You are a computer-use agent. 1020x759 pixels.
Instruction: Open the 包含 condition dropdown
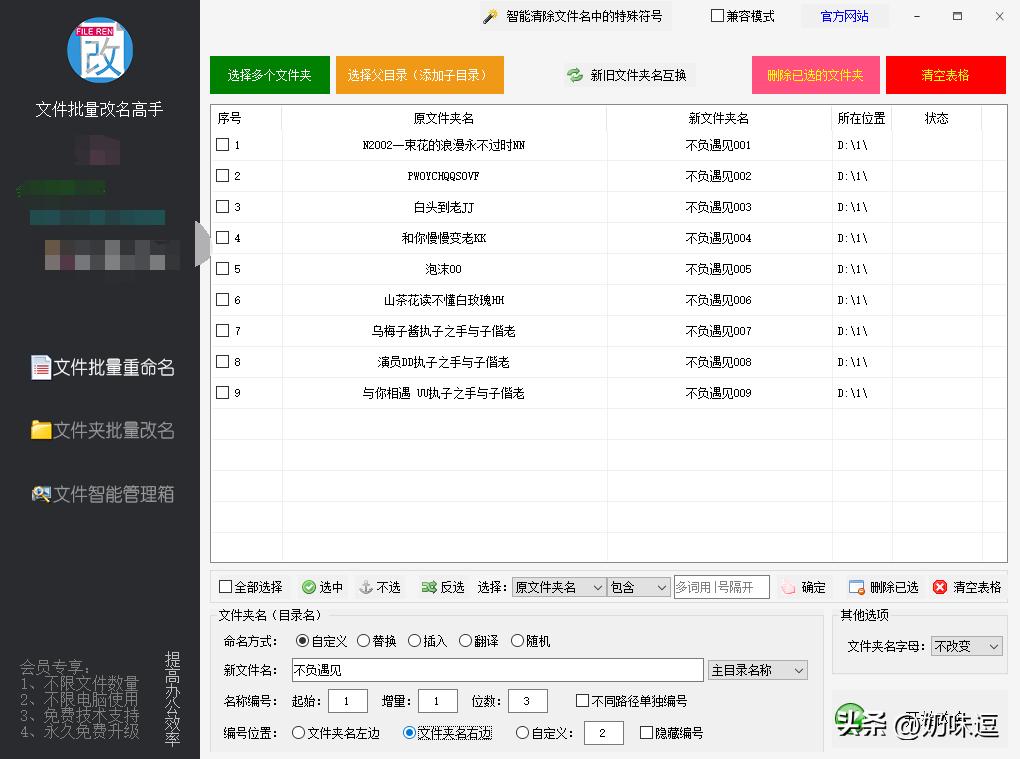(x=638, y=587)
